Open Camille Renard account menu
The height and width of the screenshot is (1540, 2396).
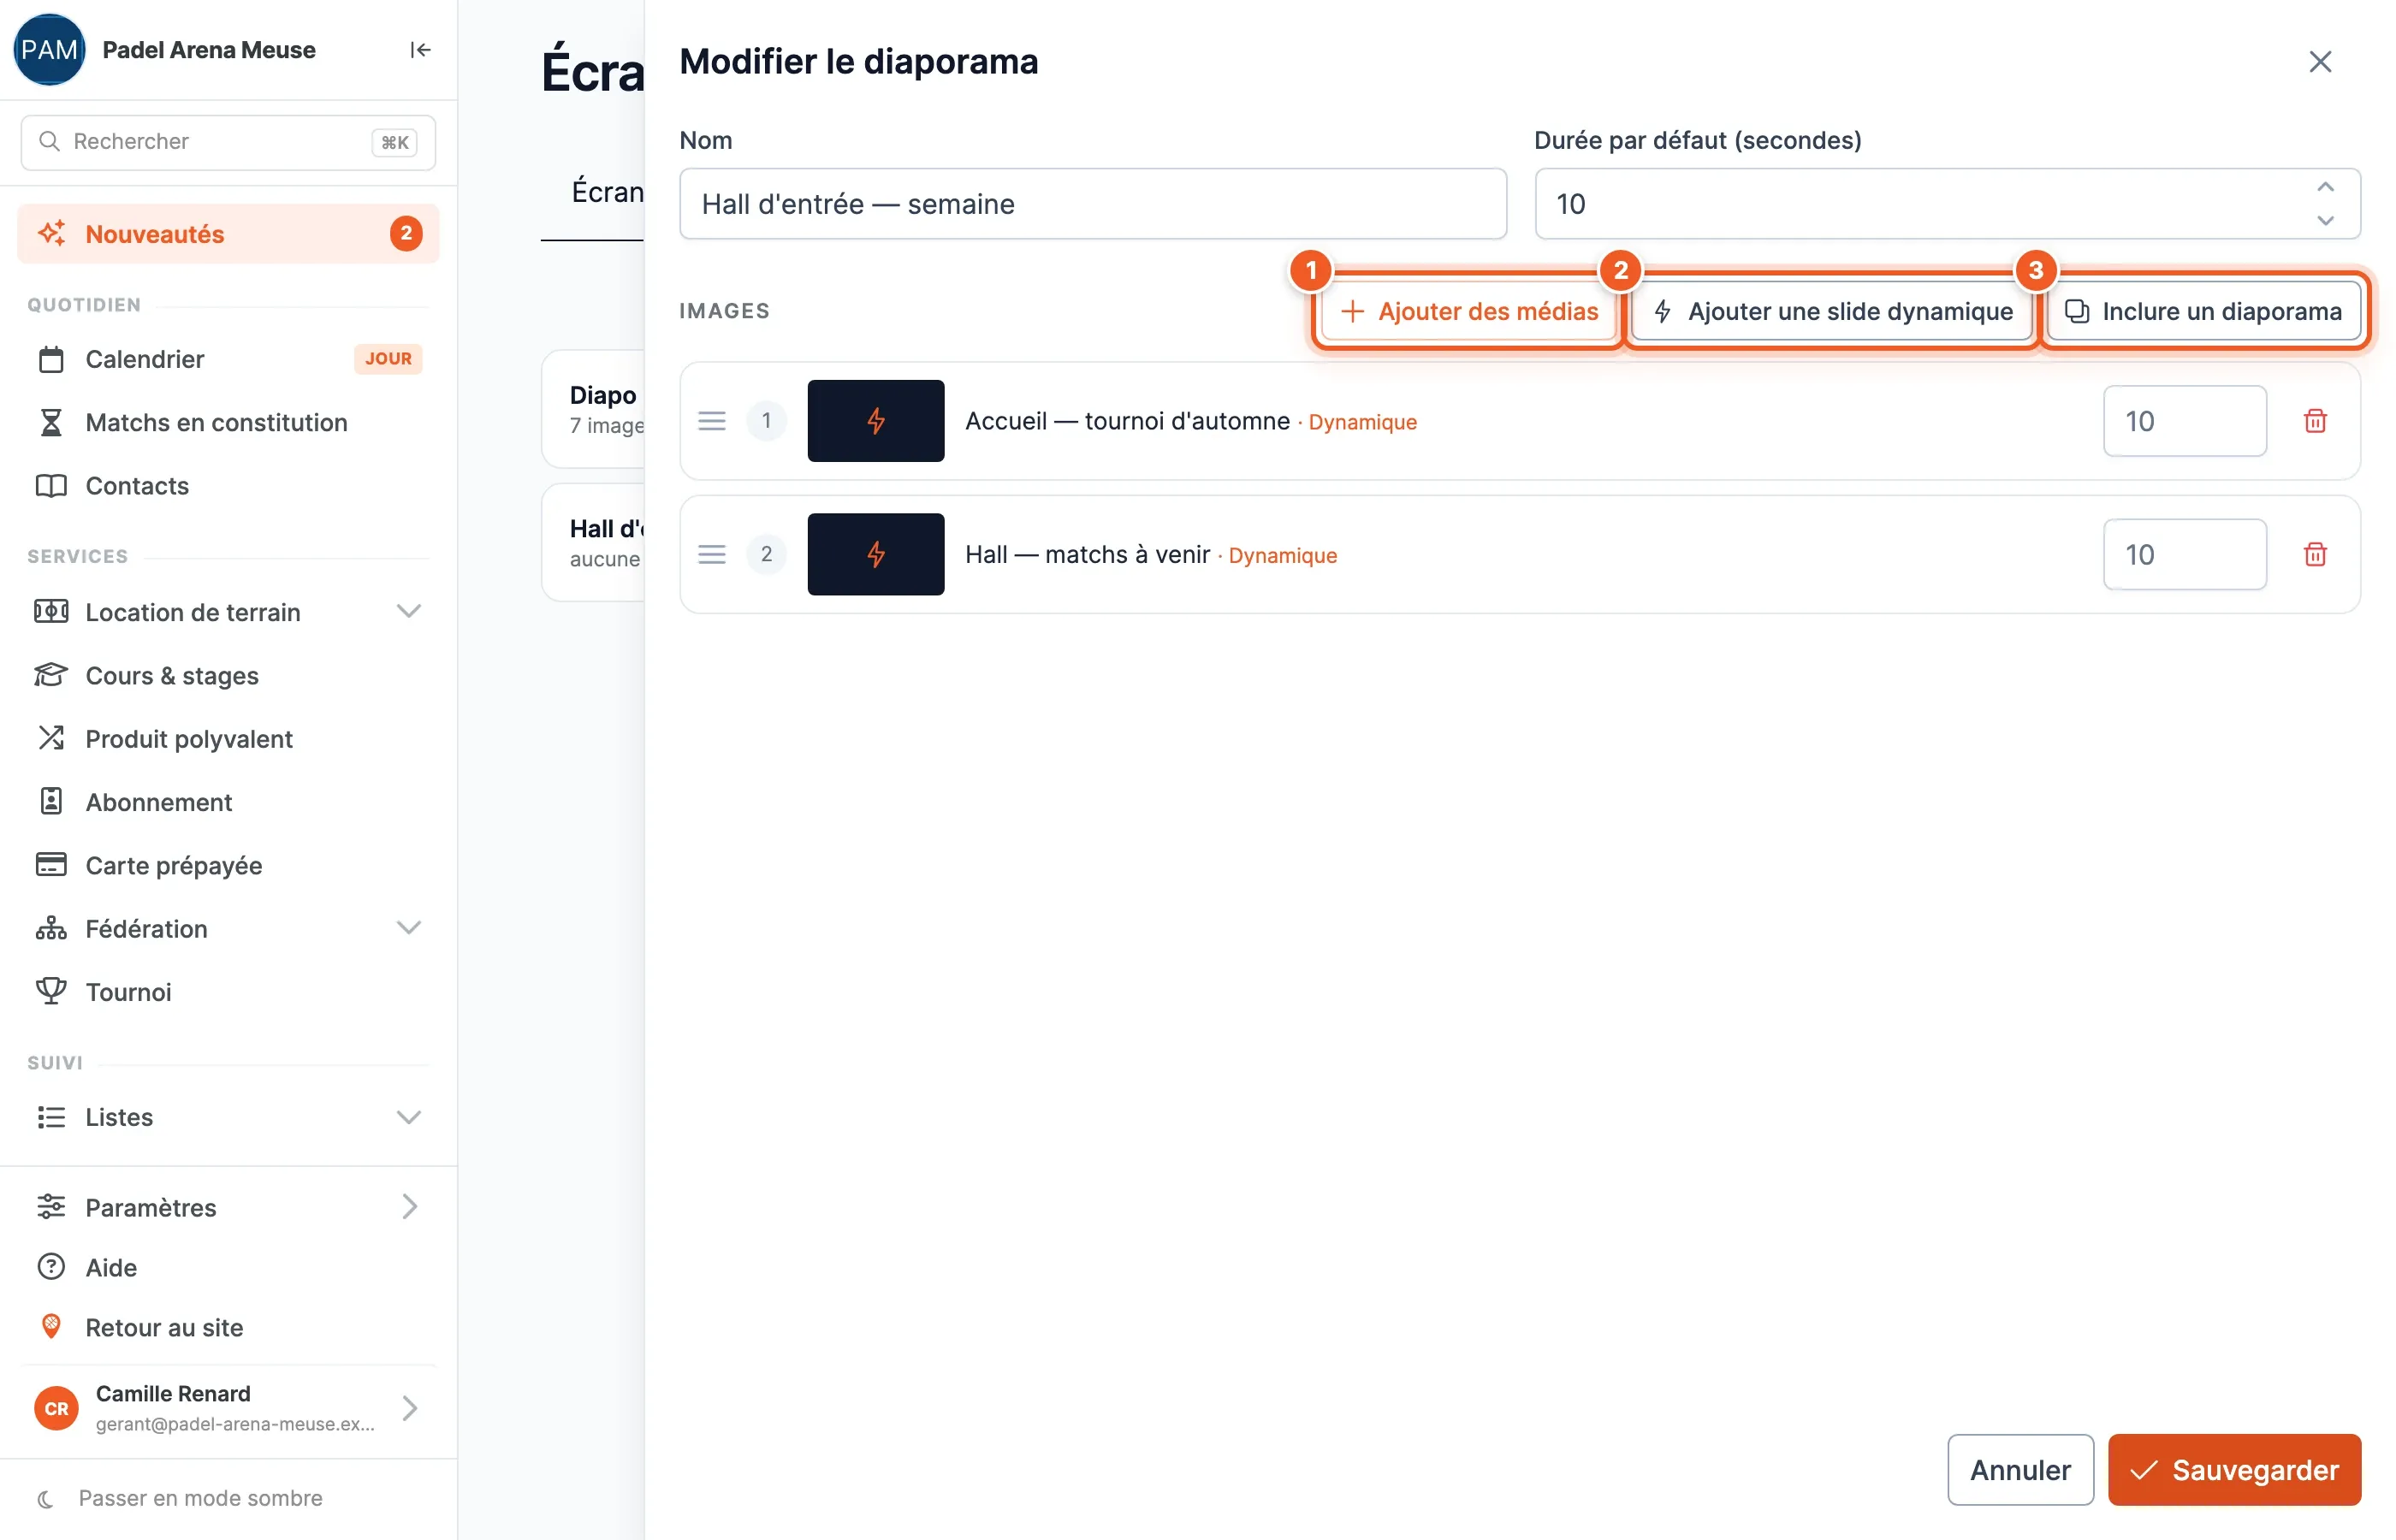228,1409
